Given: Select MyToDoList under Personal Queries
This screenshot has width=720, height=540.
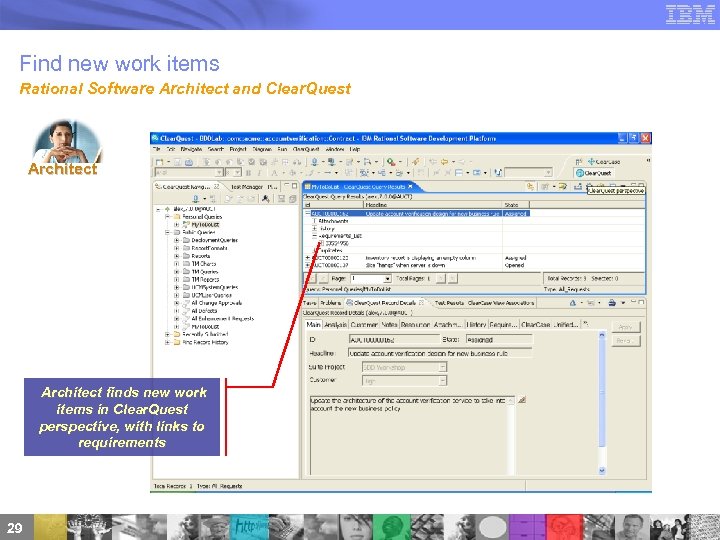Looking at the screenshot, I should 205,225.
